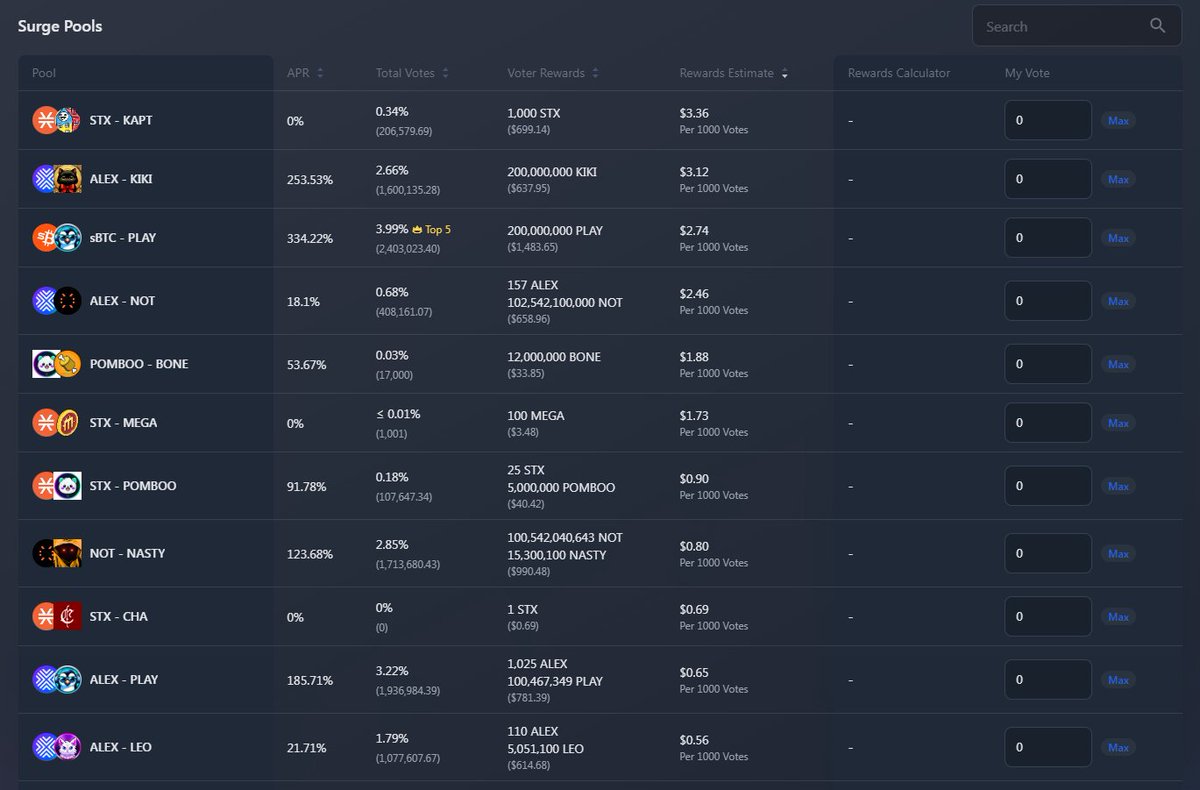This screenshot has width=1200, height=790.
Task: Click My Vote input for ALEX - KIKI
Action: pyautogui.click(x=1048, y=179)
